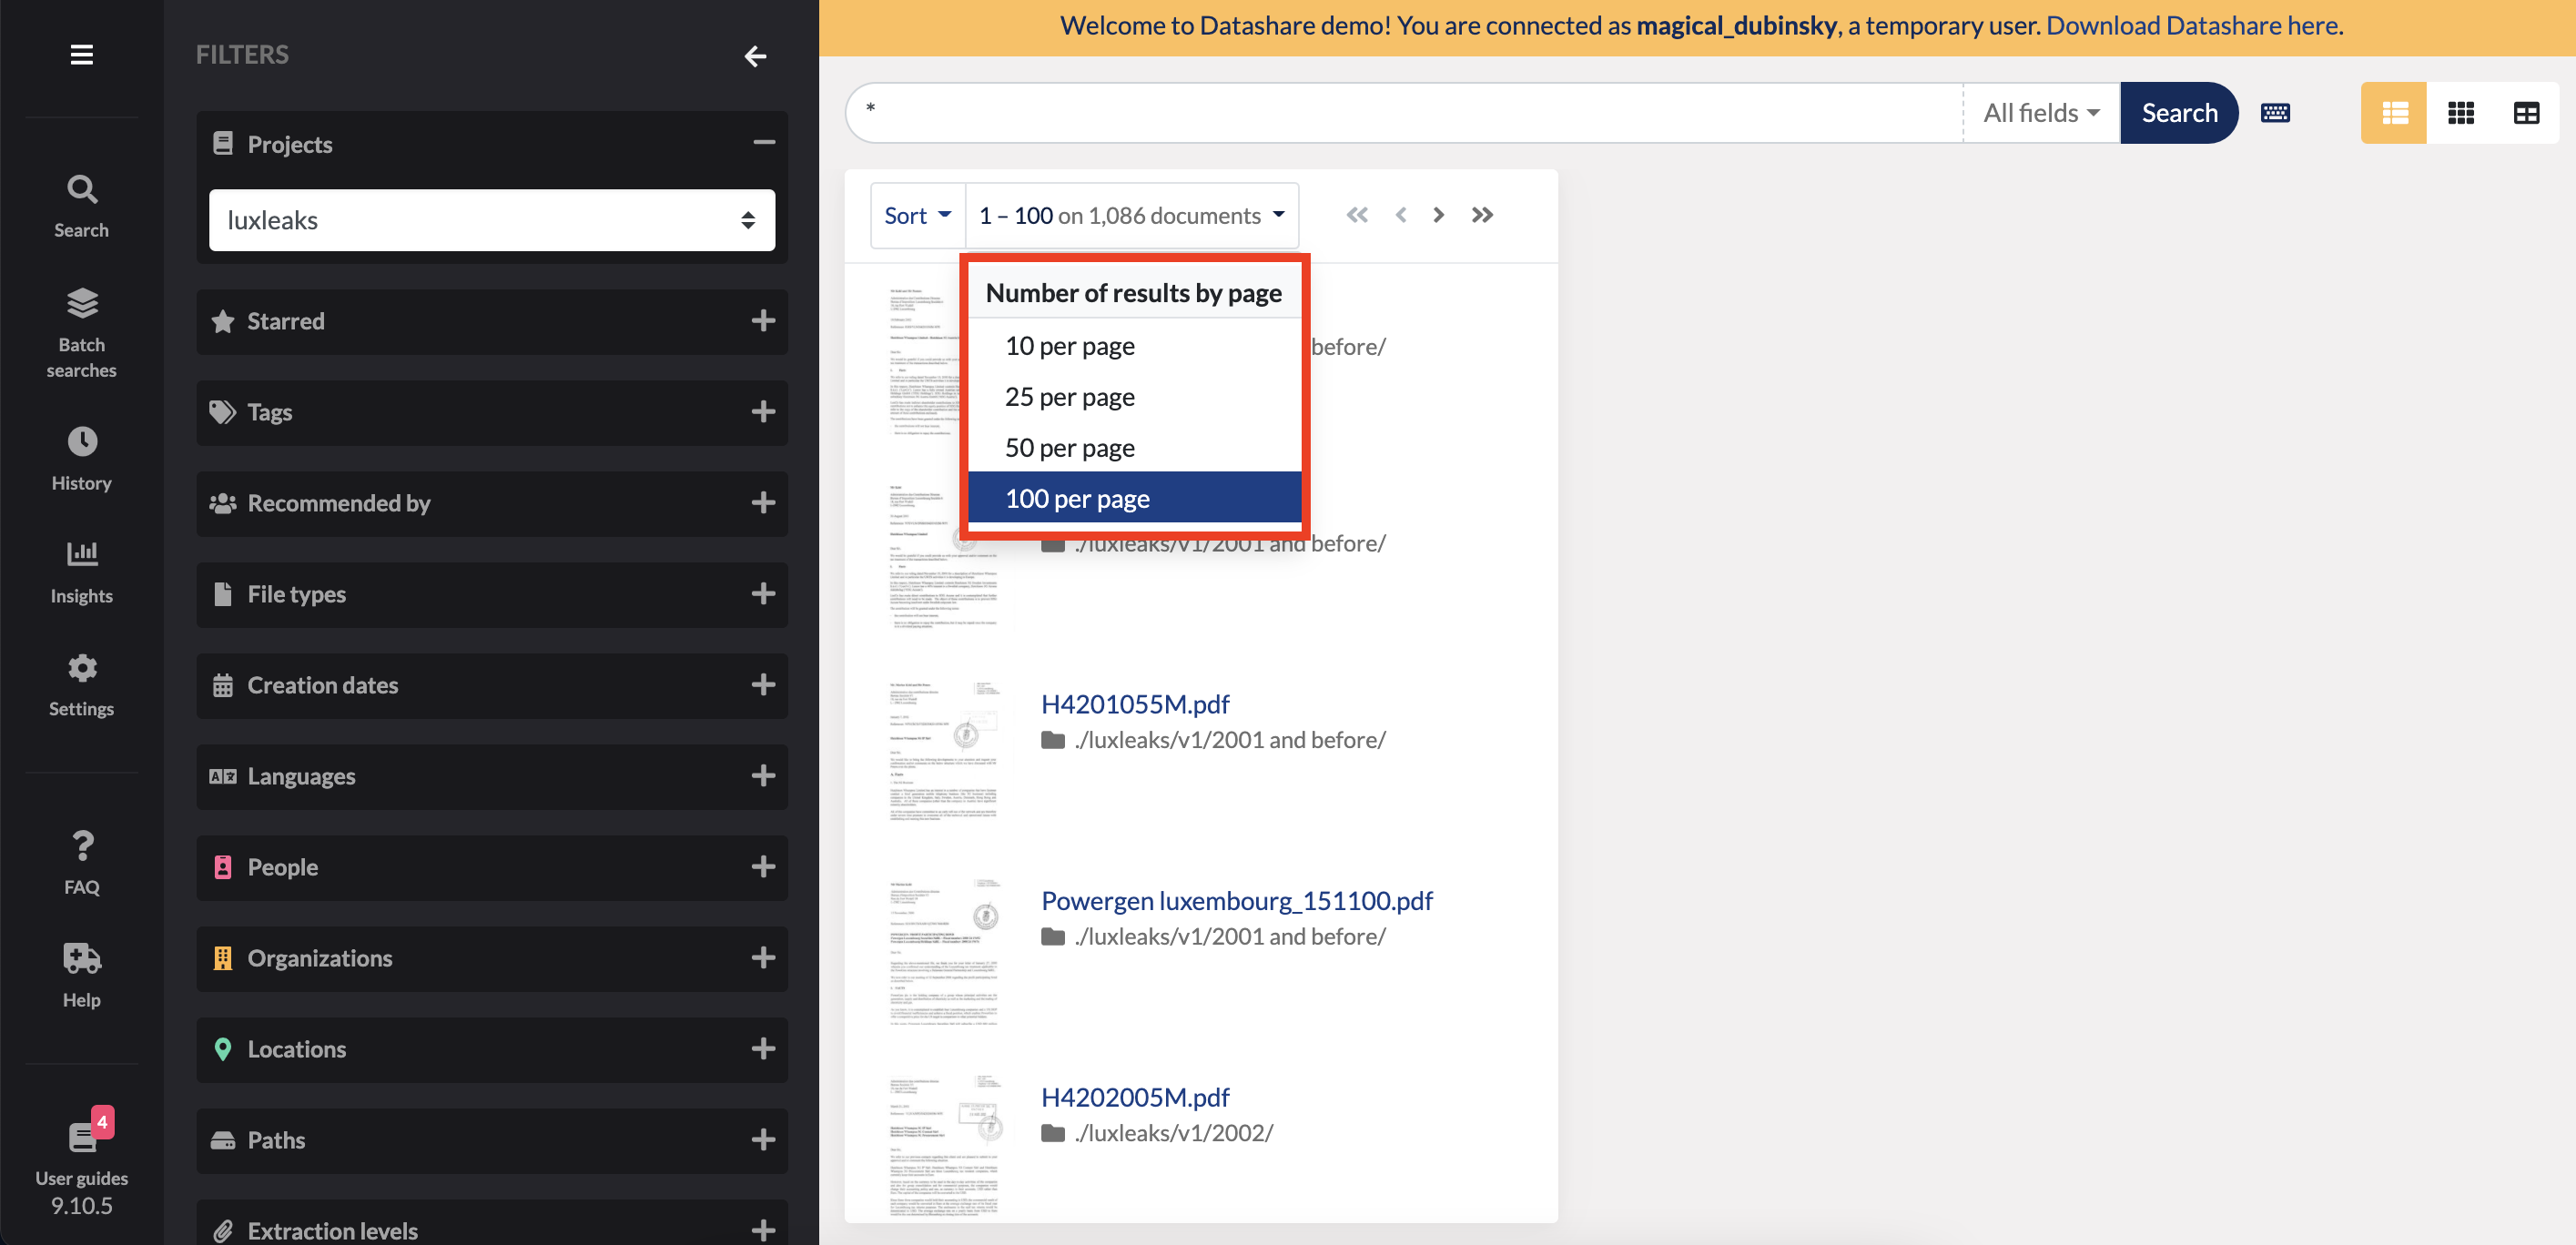Toggle the 1 – 100 on 1,086 documents dropdown

[x=1132, y=215]
